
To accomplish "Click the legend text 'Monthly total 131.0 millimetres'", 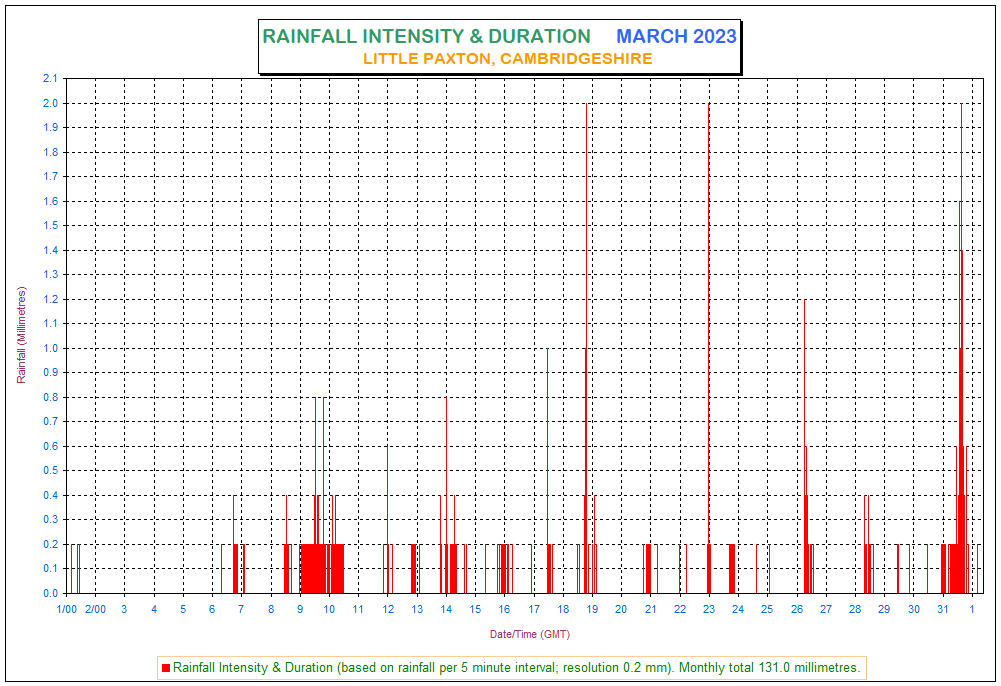I will (769, 667).
